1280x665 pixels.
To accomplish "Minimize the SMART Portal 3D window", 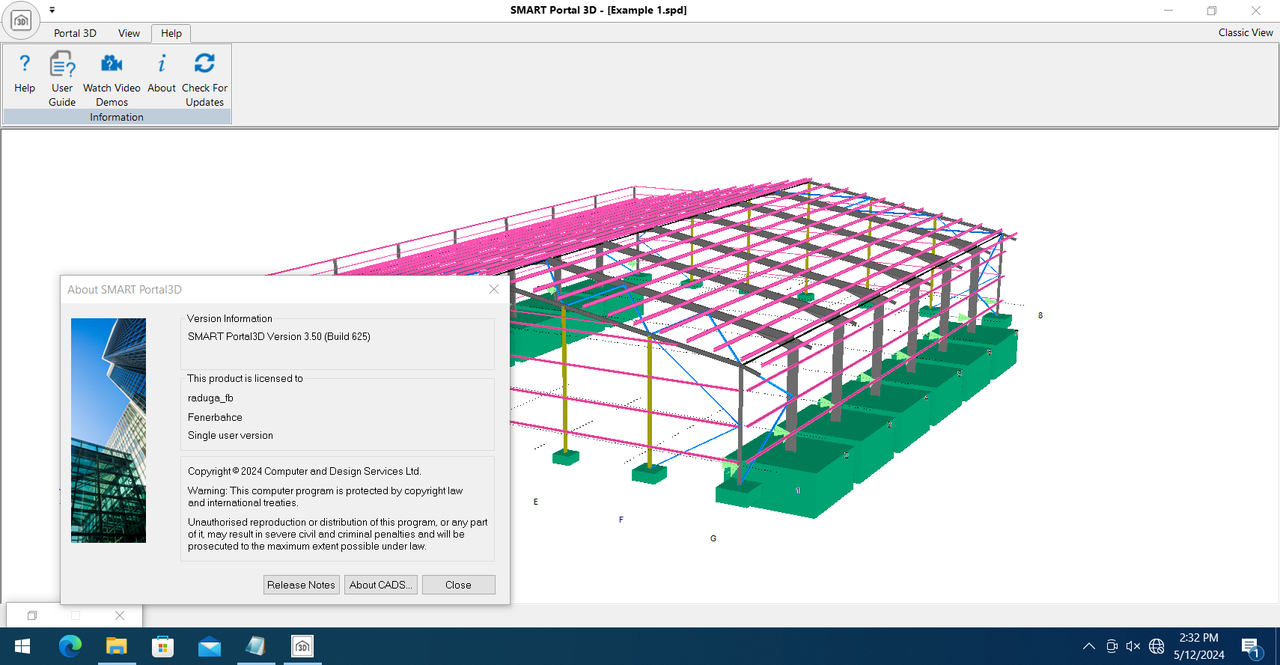I will 1169,10.
